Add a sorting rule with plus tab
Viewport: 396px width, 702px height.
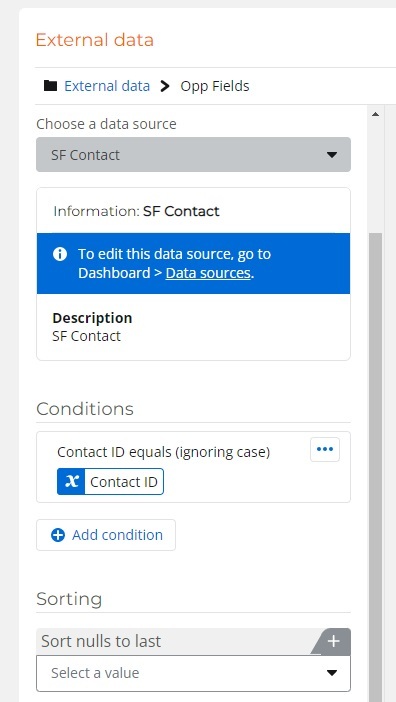pos(333,642)
